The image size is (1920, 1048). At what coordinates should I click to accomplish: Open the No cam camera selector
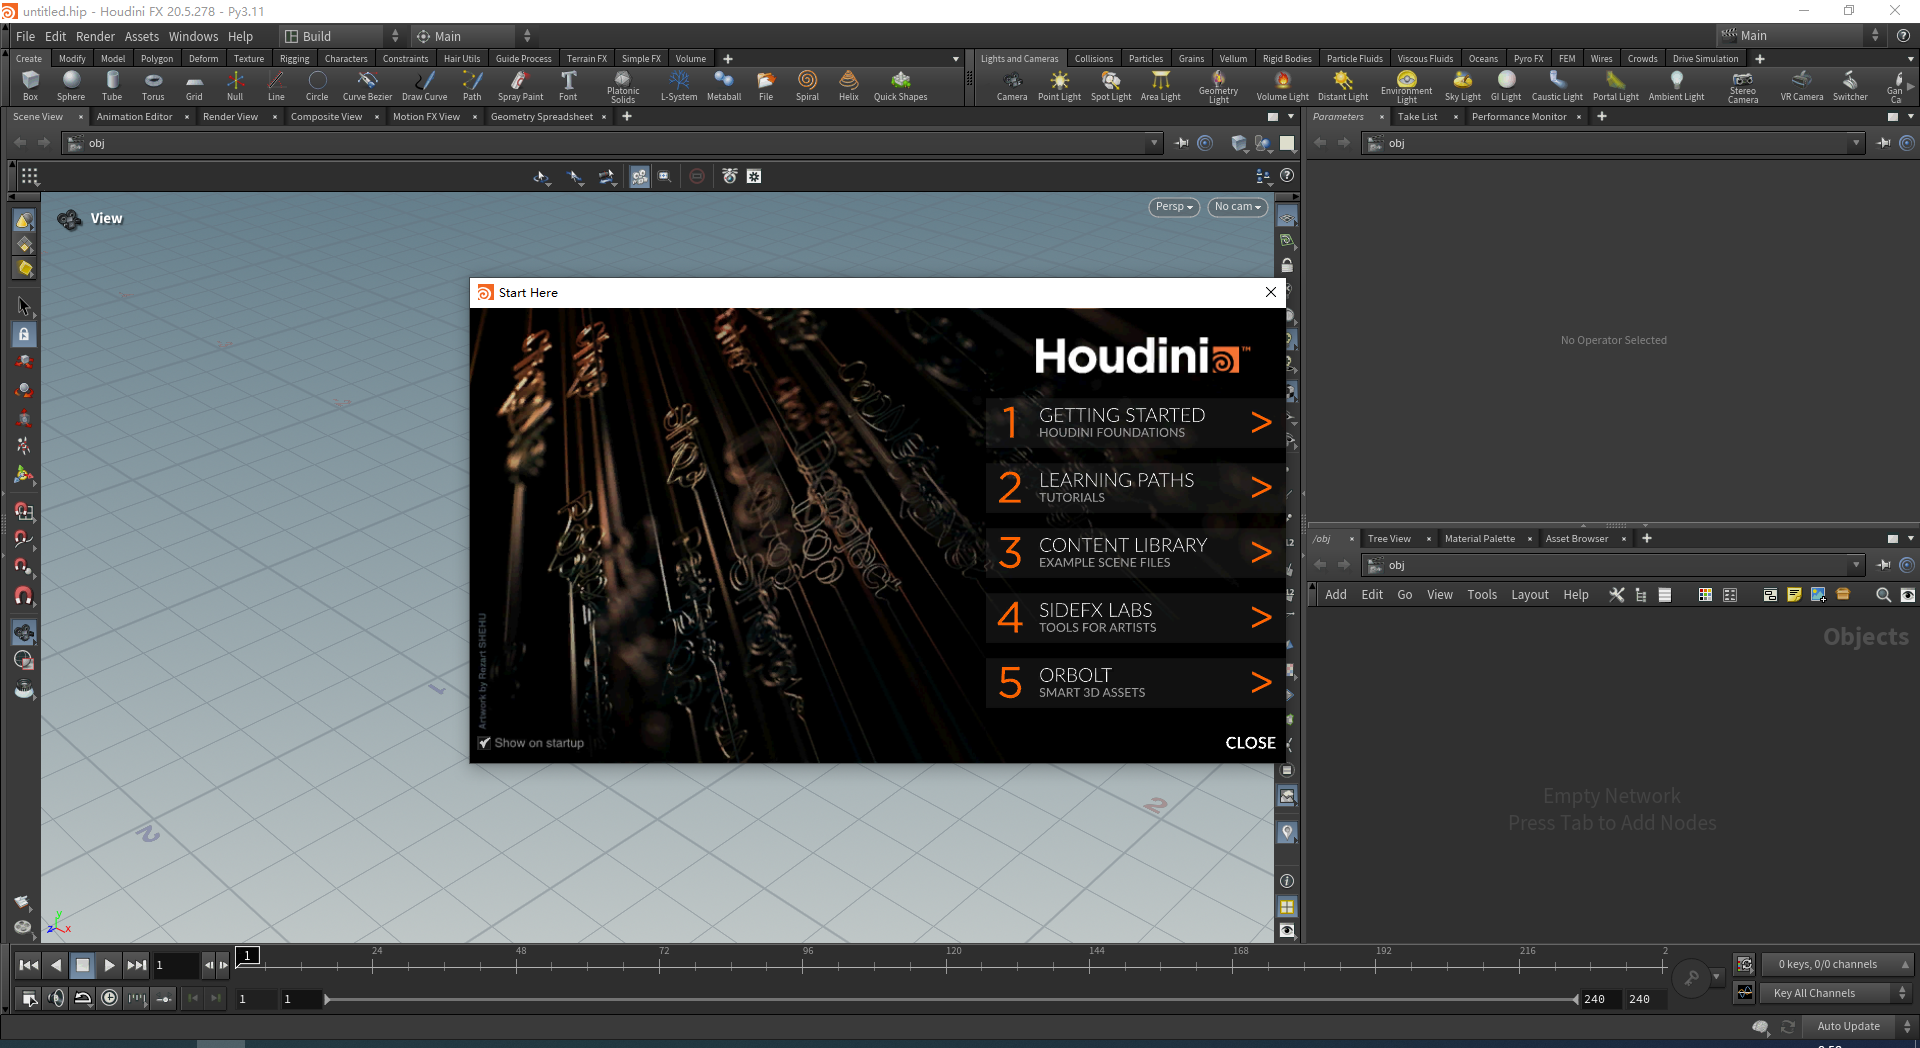1236,207
